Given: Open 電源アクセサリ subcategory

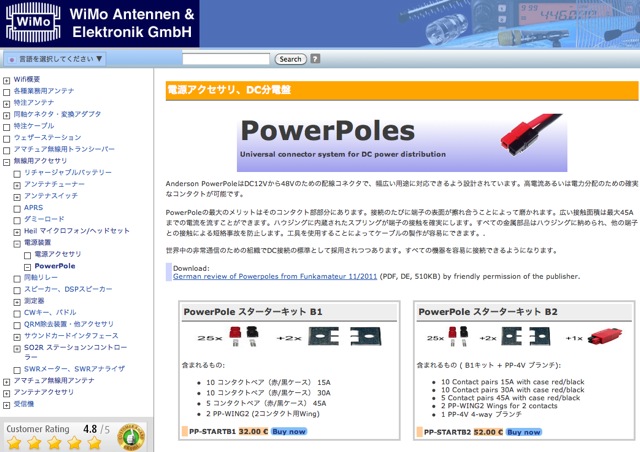Looking at the screenshot, I should click(58, 254).
